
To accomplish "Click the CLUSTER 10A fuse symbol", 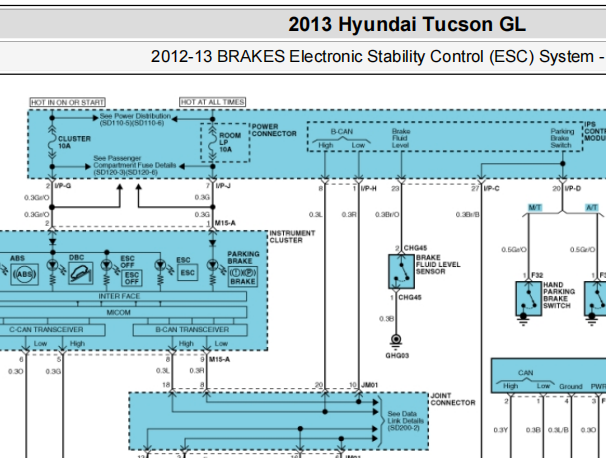I will 52,142.
